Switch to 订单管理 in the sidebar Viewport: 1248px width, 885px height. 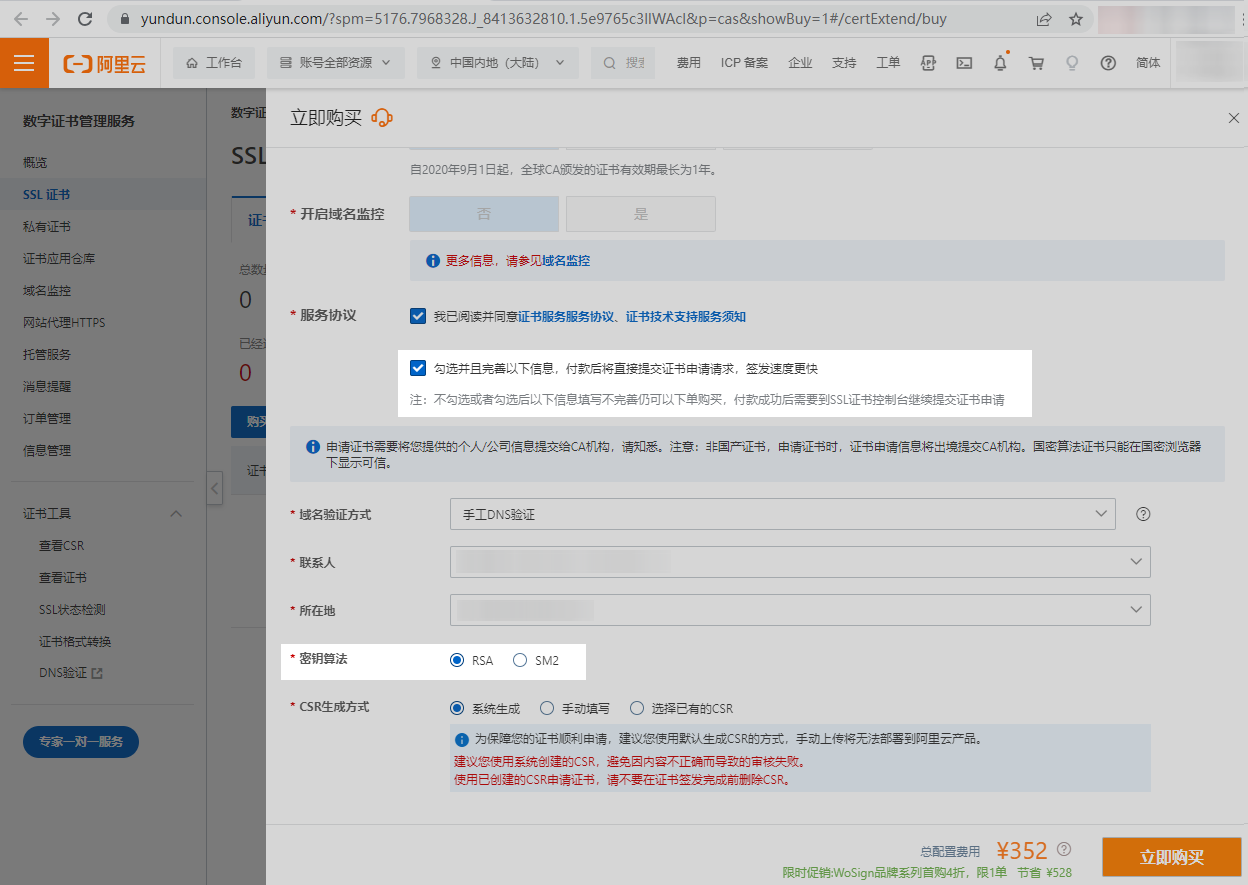tap(47, 418)
